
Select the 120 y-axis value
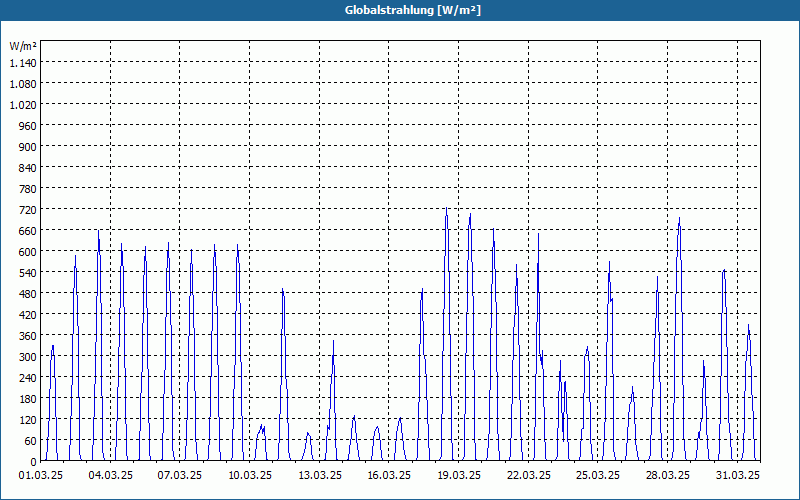coord(28,419)
